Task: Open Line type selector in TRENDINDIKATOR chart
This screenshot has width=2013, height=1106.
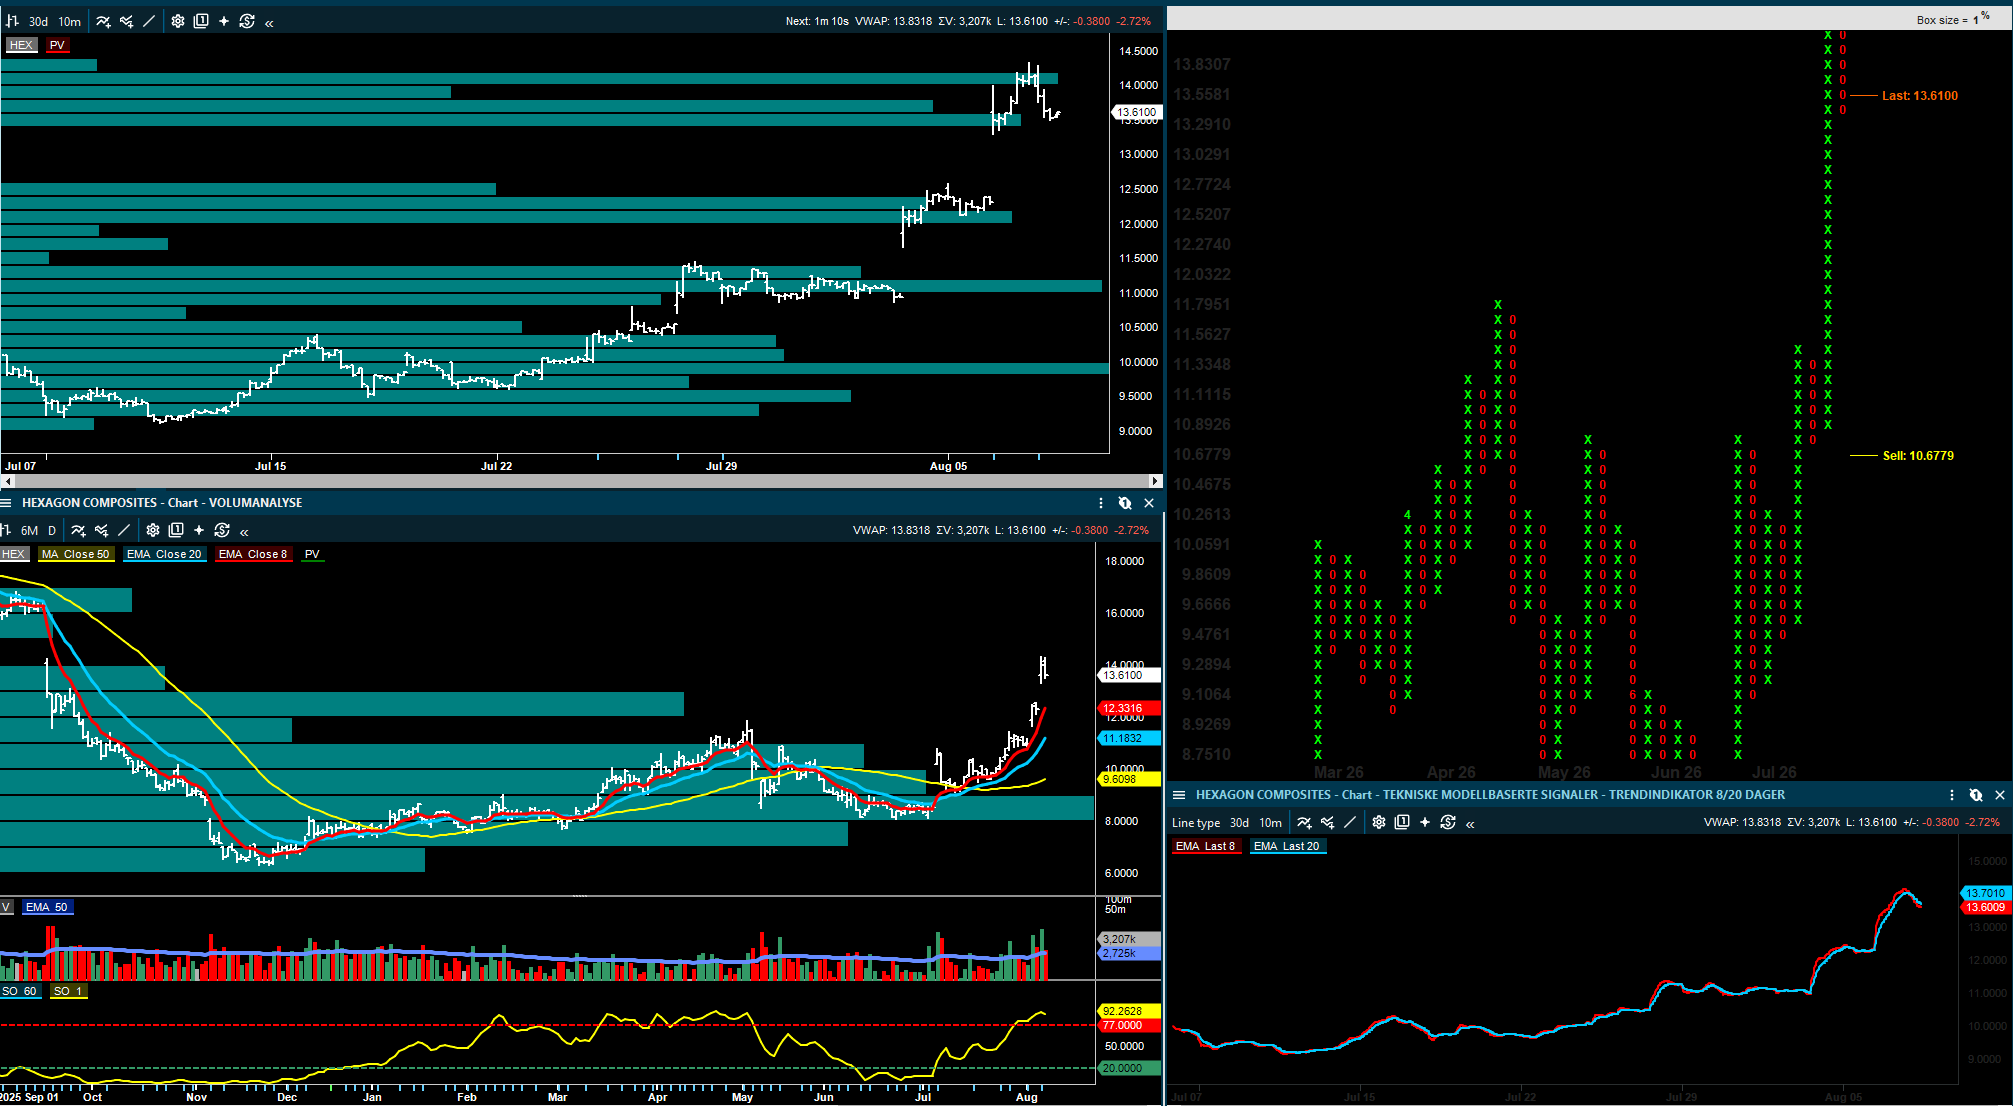Action: coord(1196,823)
